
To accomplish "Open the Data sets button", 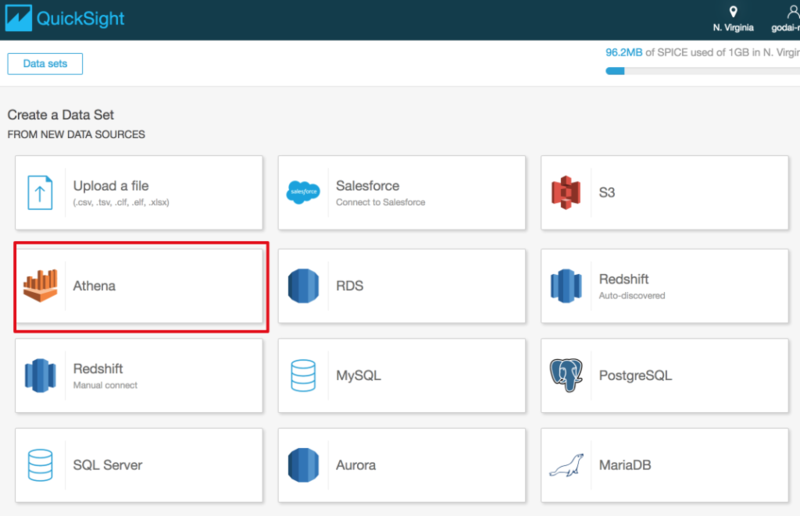I will (45, 64).
